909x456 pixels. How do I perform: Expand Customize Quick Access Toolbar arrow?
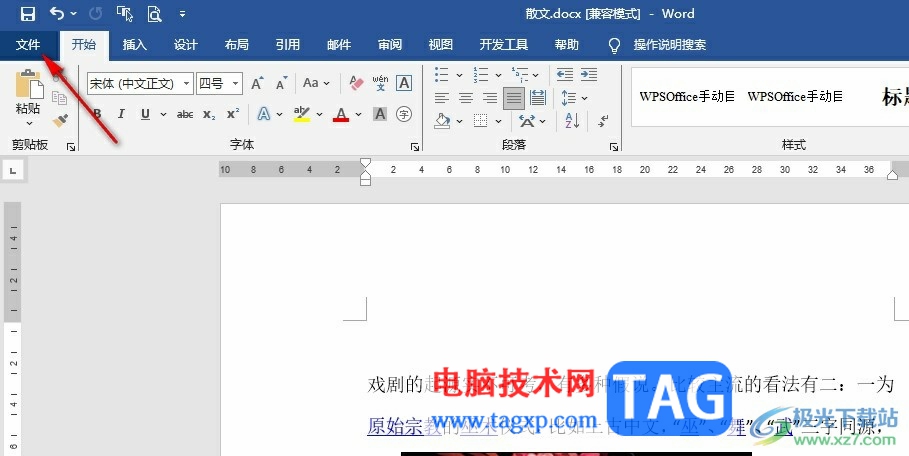click(x=182, y=13)
